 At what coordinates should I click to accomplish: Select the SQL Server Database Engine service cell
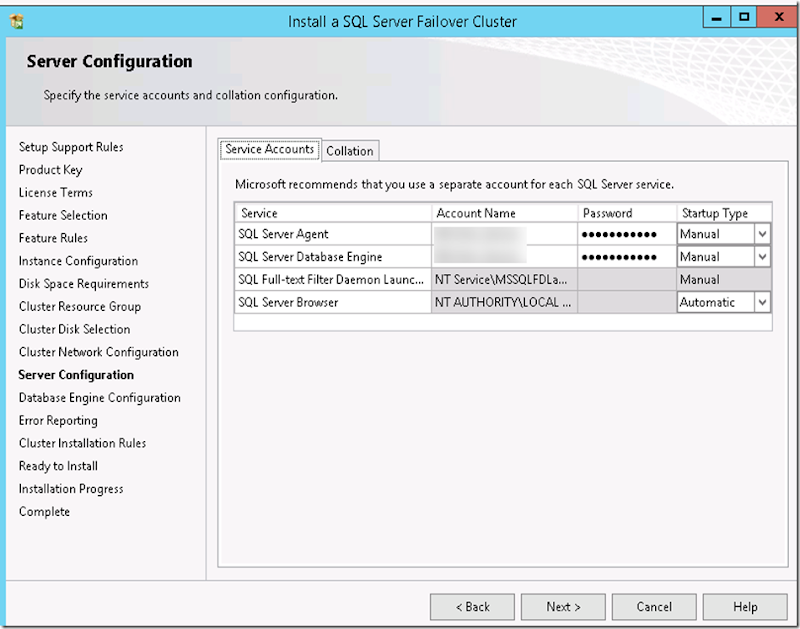pos(333,257)
